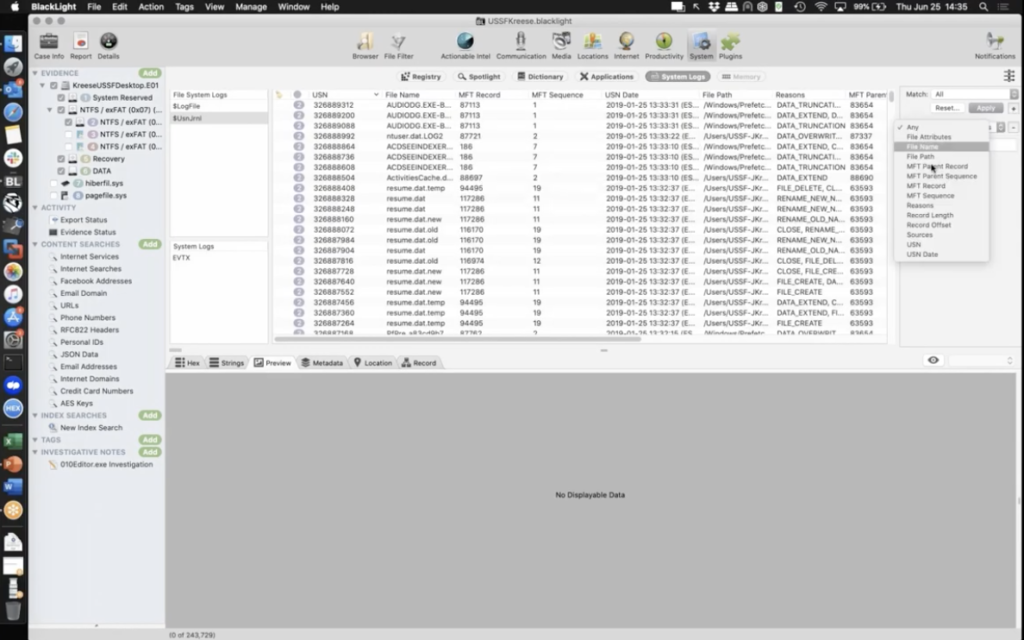The image size is (1024, 640).
Task: Click the Apply filter button
Action: (x=985, y=108)
